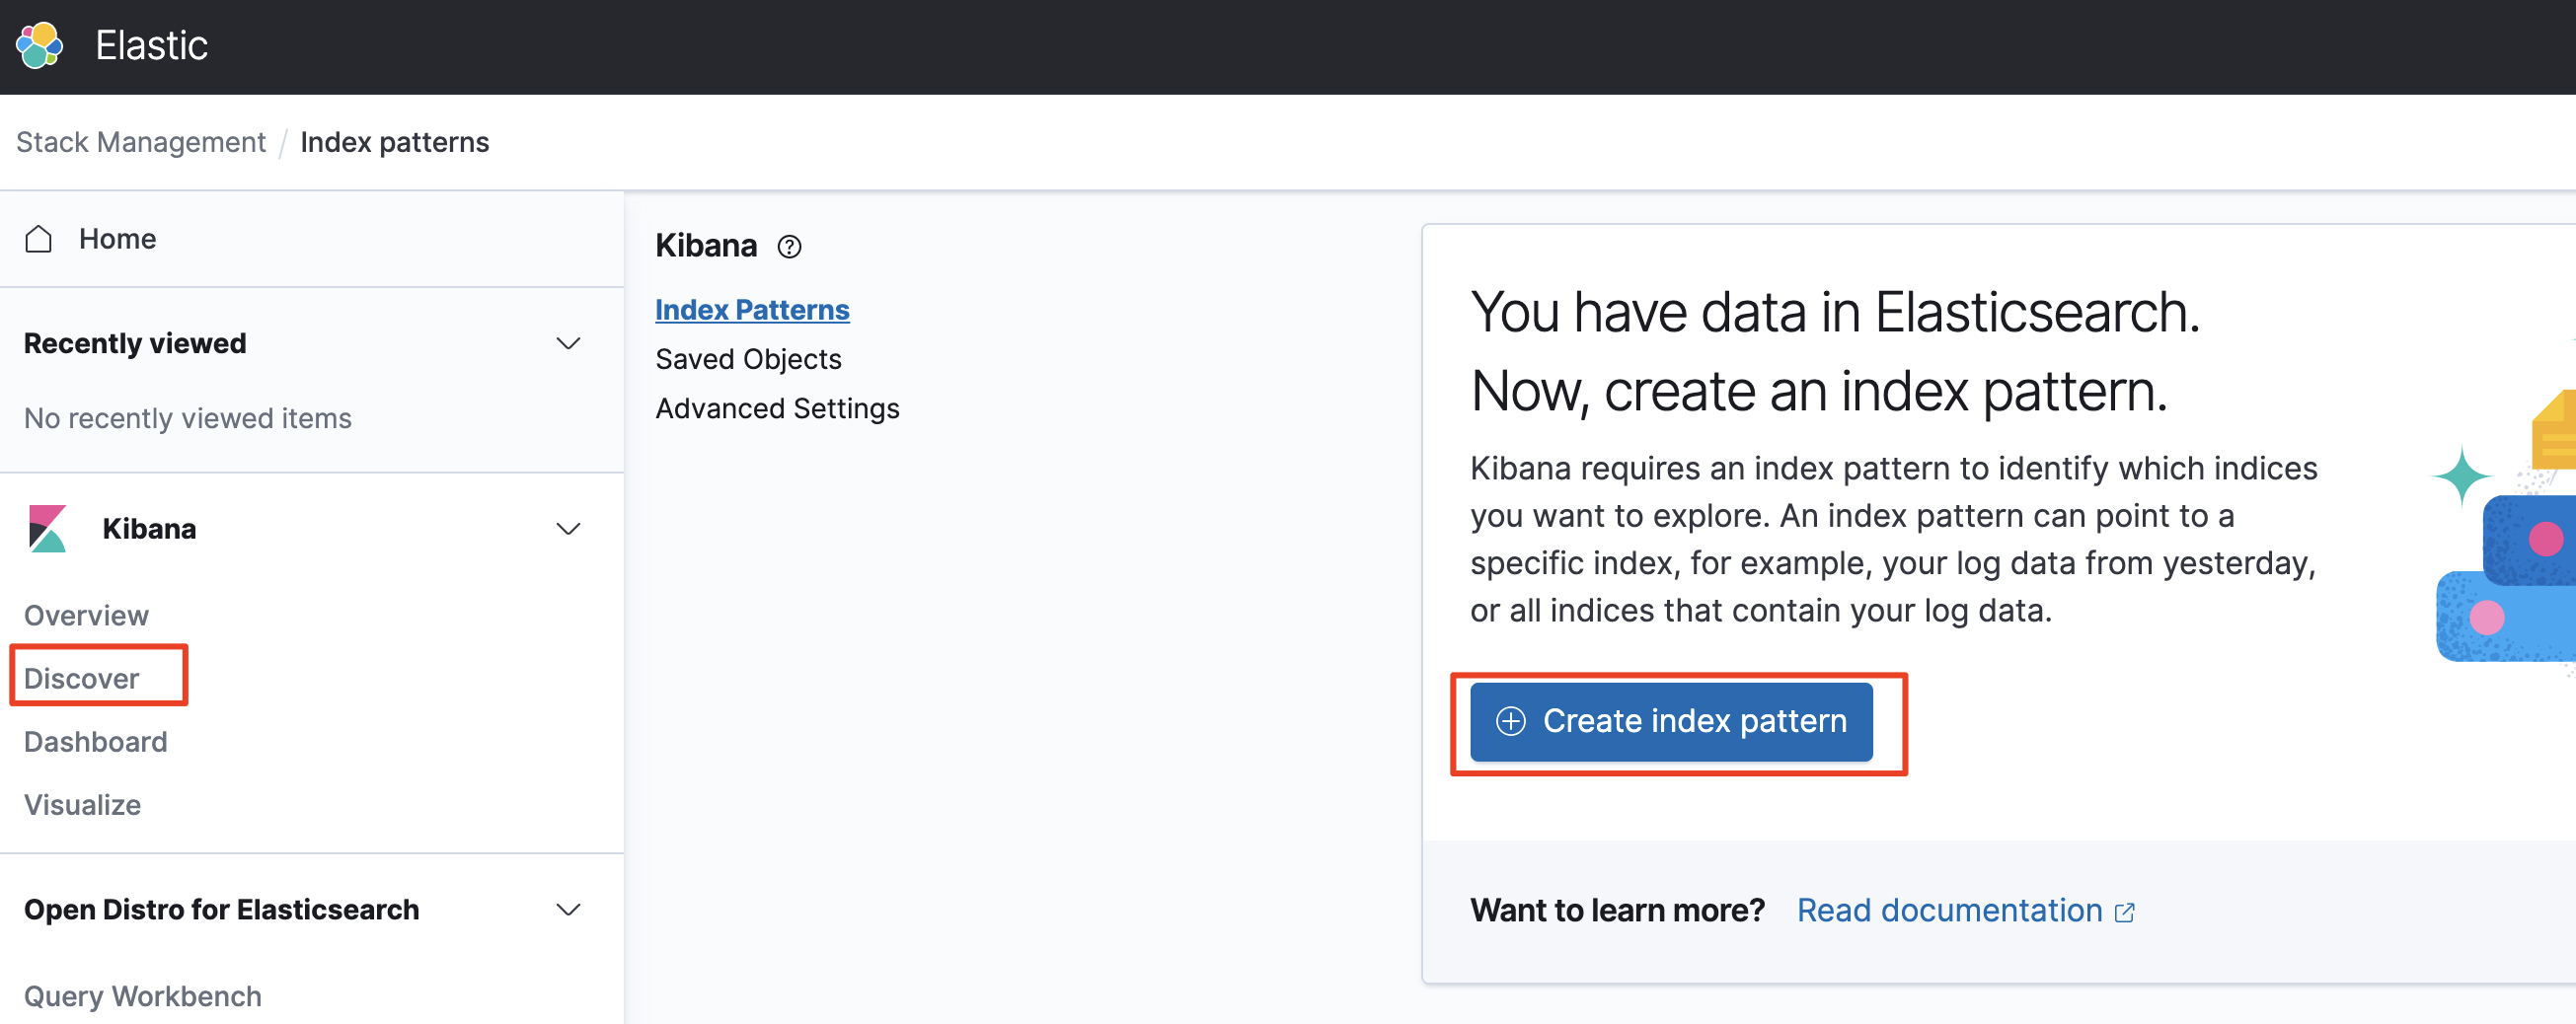The height and width of the screenshot is (1024, 2576).
Task: Click external link icon beside Read documentation
Action: pos(2124,911)
